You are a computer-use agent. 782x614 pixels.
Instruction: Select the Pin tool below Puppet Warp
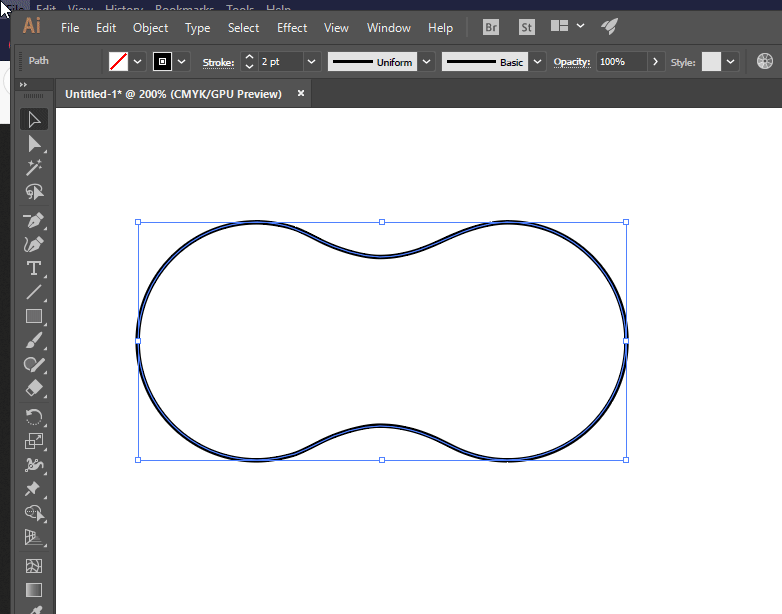coord(34,489)
